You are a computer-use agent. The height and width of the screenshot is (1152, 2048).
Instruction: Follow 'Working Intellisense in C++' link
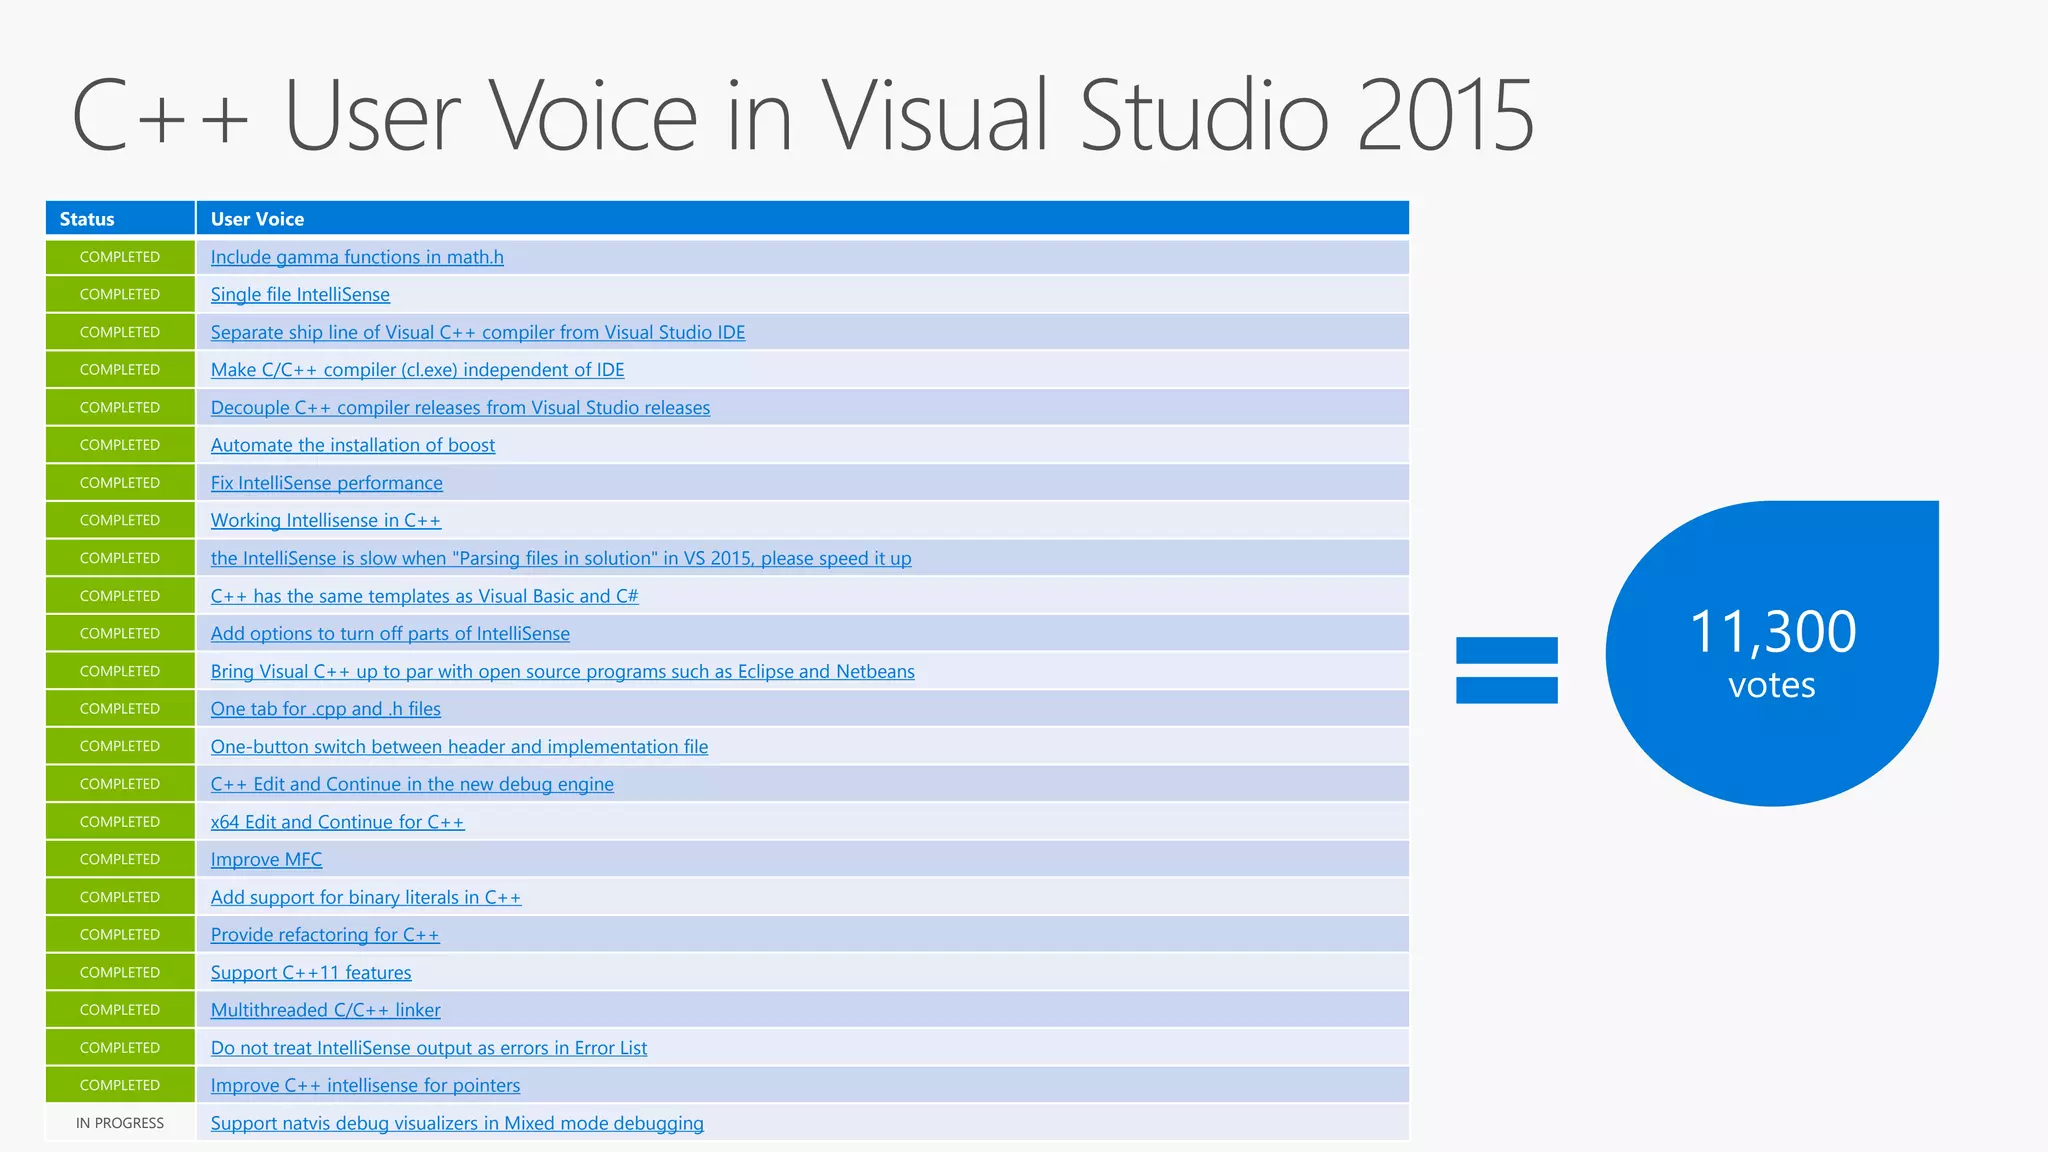(x=325, y=520)
